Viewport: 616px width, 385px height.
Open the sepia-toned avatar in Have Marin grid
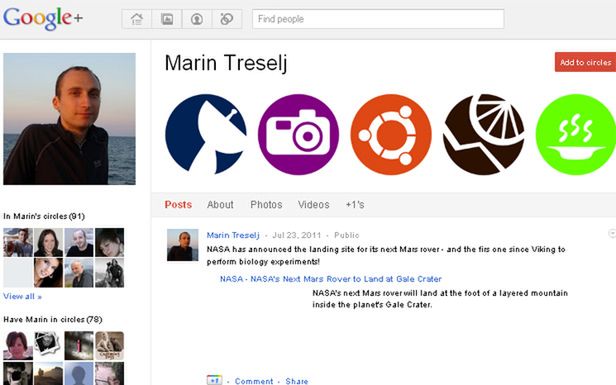coord(110,346)
